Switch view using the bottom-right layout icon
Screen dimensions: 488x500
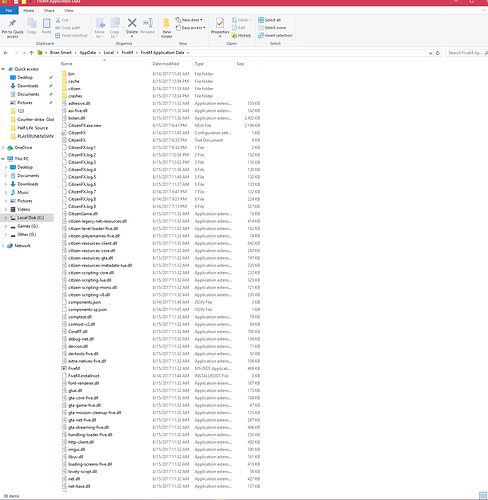pyautogui.click(x=482, y=496)
